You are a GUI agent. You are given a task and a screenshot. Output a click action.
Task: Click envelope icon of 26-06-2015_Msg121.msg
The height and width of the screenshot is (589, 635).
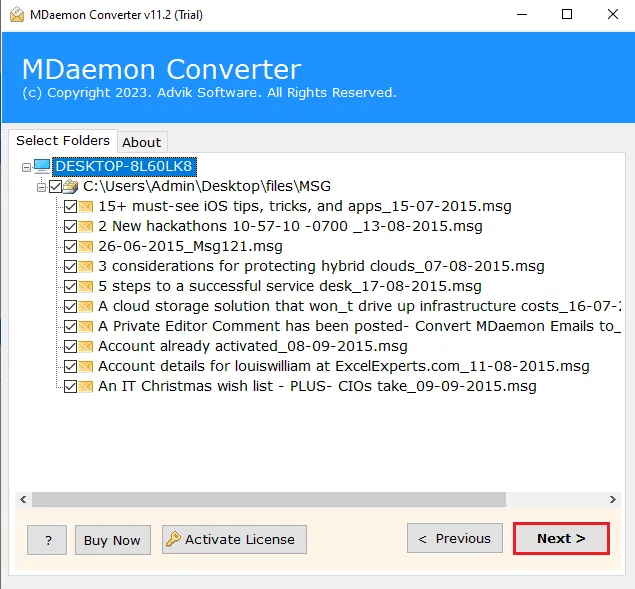point(86,246)
